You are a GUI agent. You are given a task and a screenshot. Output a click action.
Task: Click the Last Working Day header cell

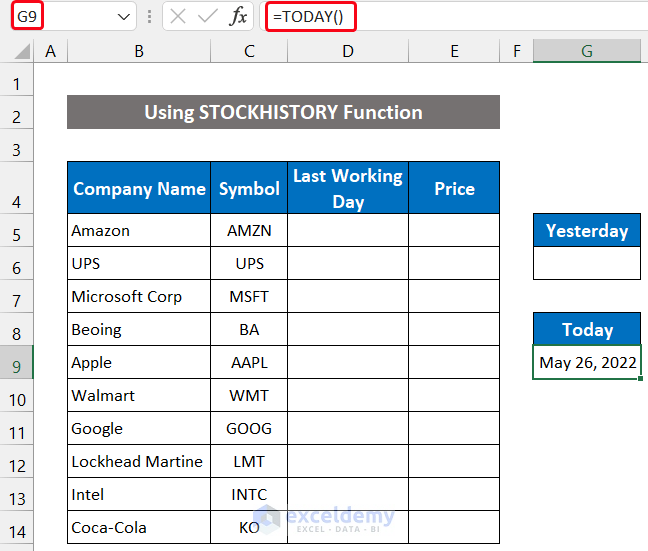(347, 188)
